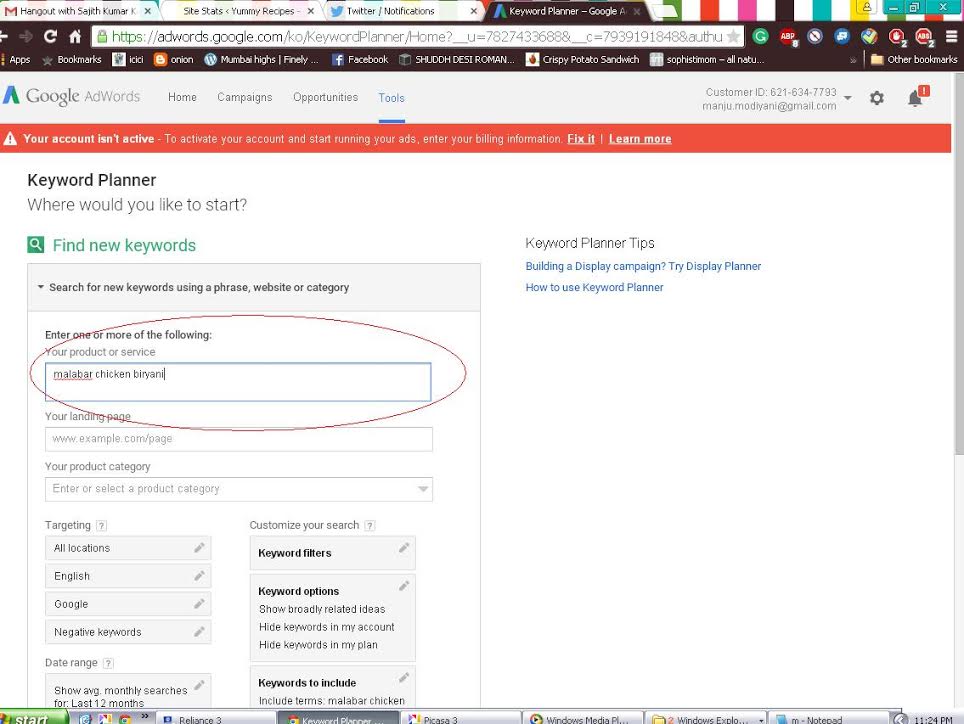
Task: Open the sophistimom bookmark
Action: pyautogui.click(x=708, y=60)
